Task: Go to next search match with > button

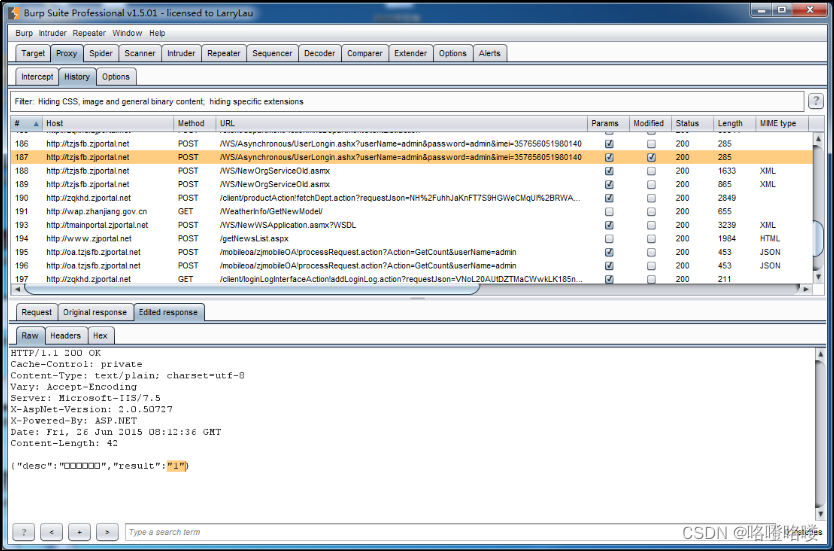Action: (107, 531)
